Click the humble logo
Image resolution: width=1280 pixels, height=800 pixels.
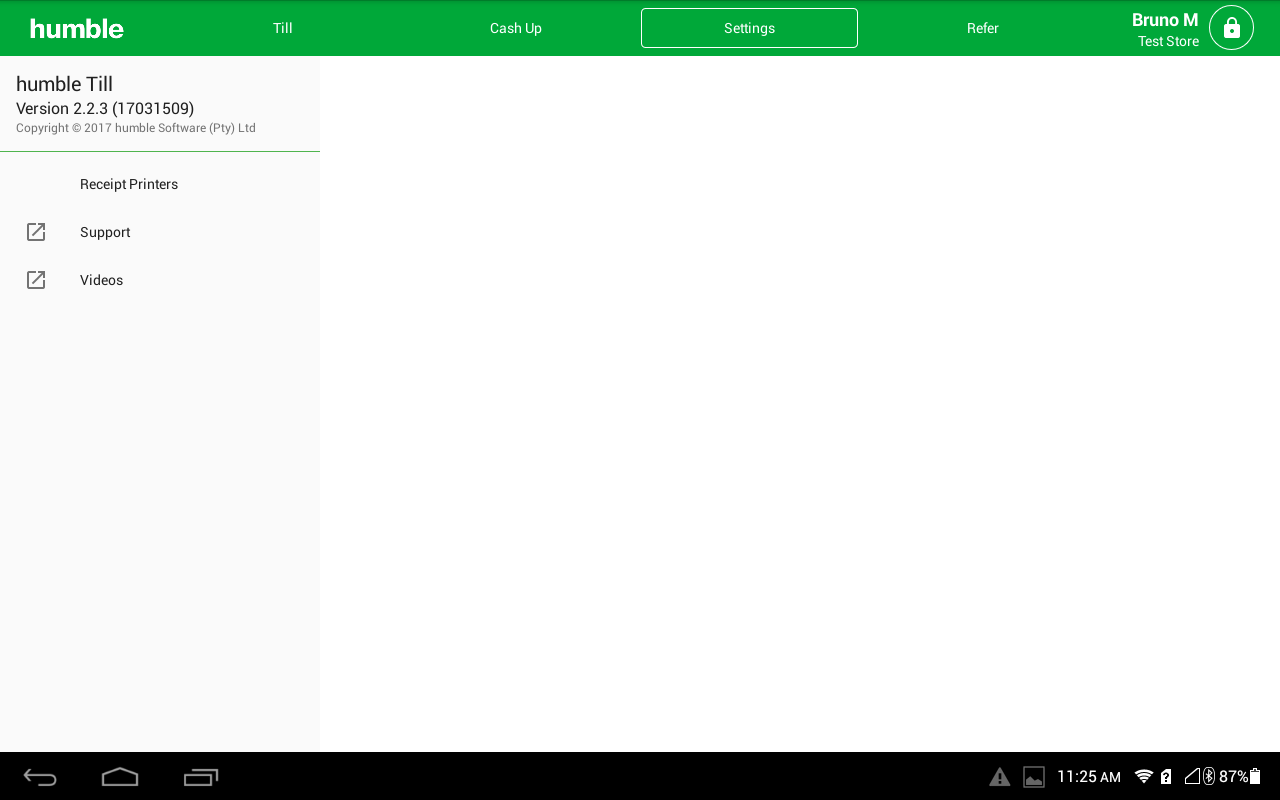77,29
